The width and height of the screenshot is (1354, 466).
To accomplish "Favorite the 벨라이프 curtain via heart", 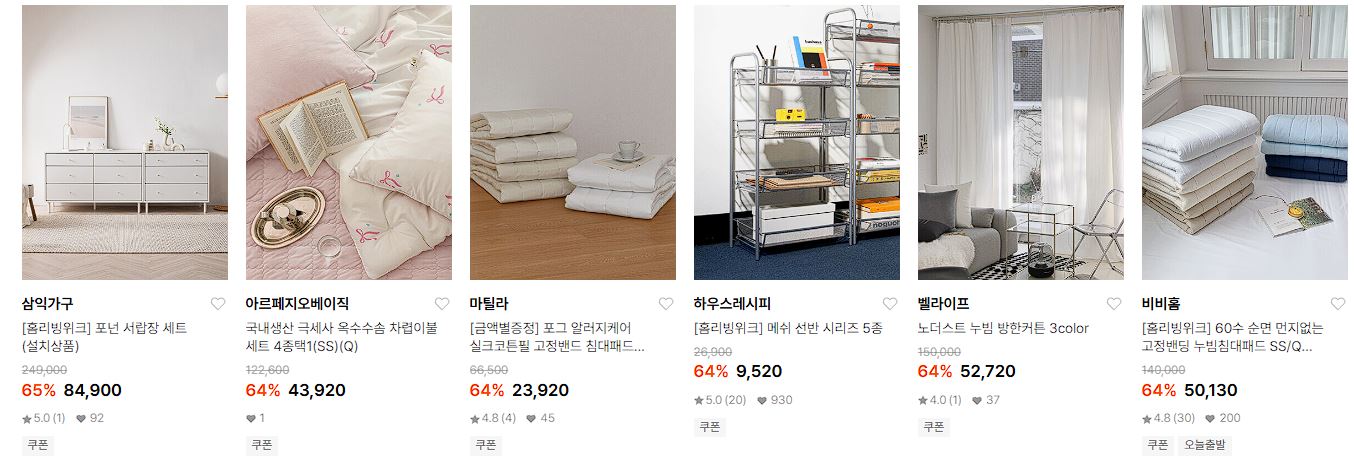I will (1114, 304).
